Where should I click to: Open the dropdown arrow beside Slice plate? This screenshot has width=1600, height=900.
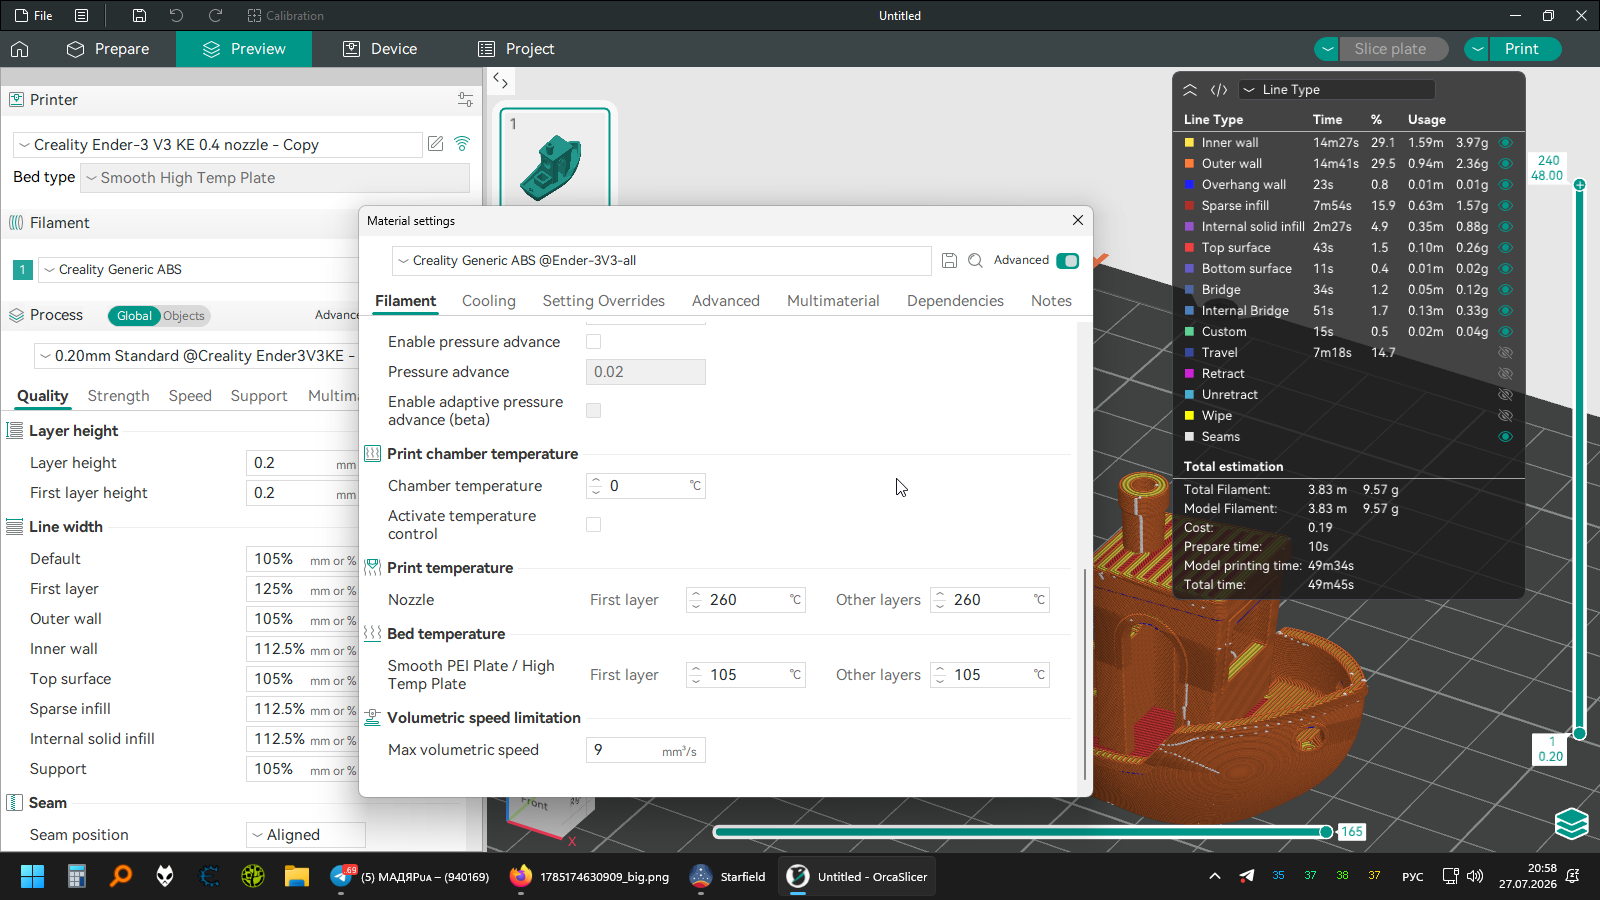click(1327, 49)
